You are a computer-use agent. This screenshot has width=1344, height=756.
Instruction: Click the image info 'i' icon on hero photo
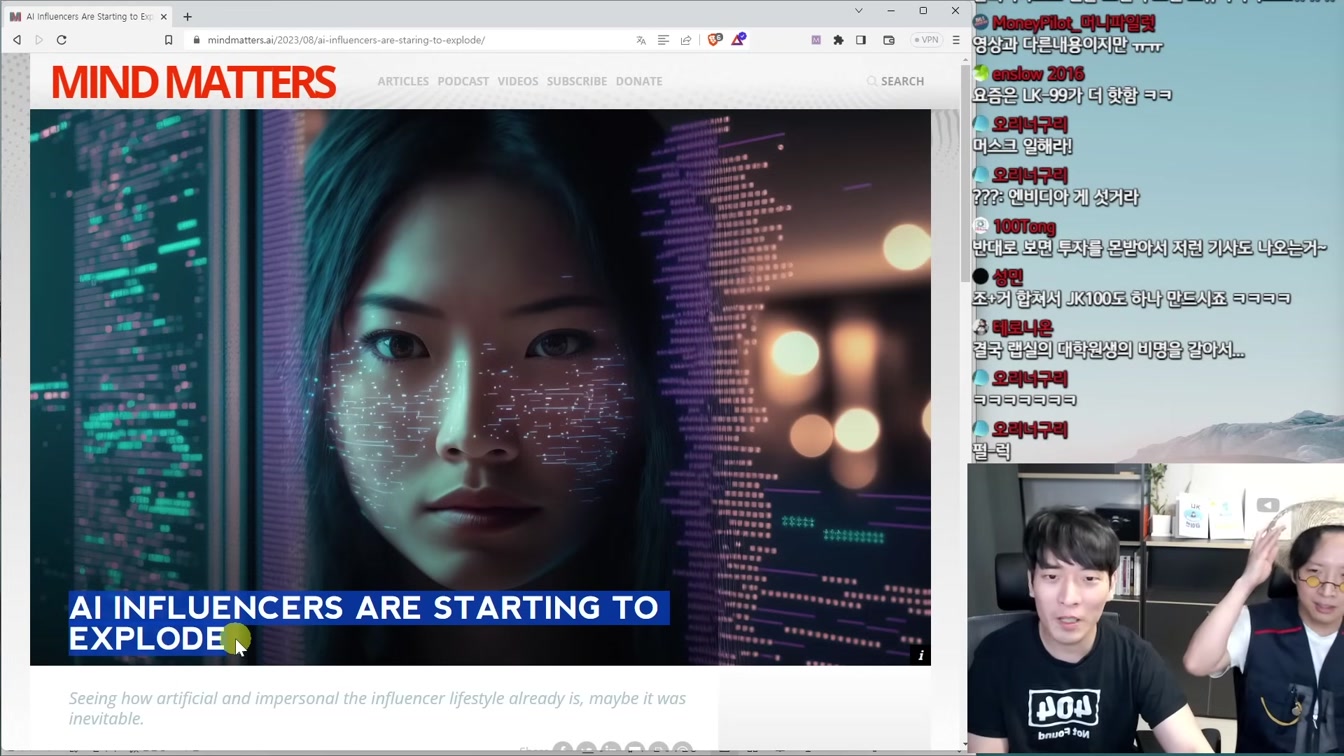(921, 656)
